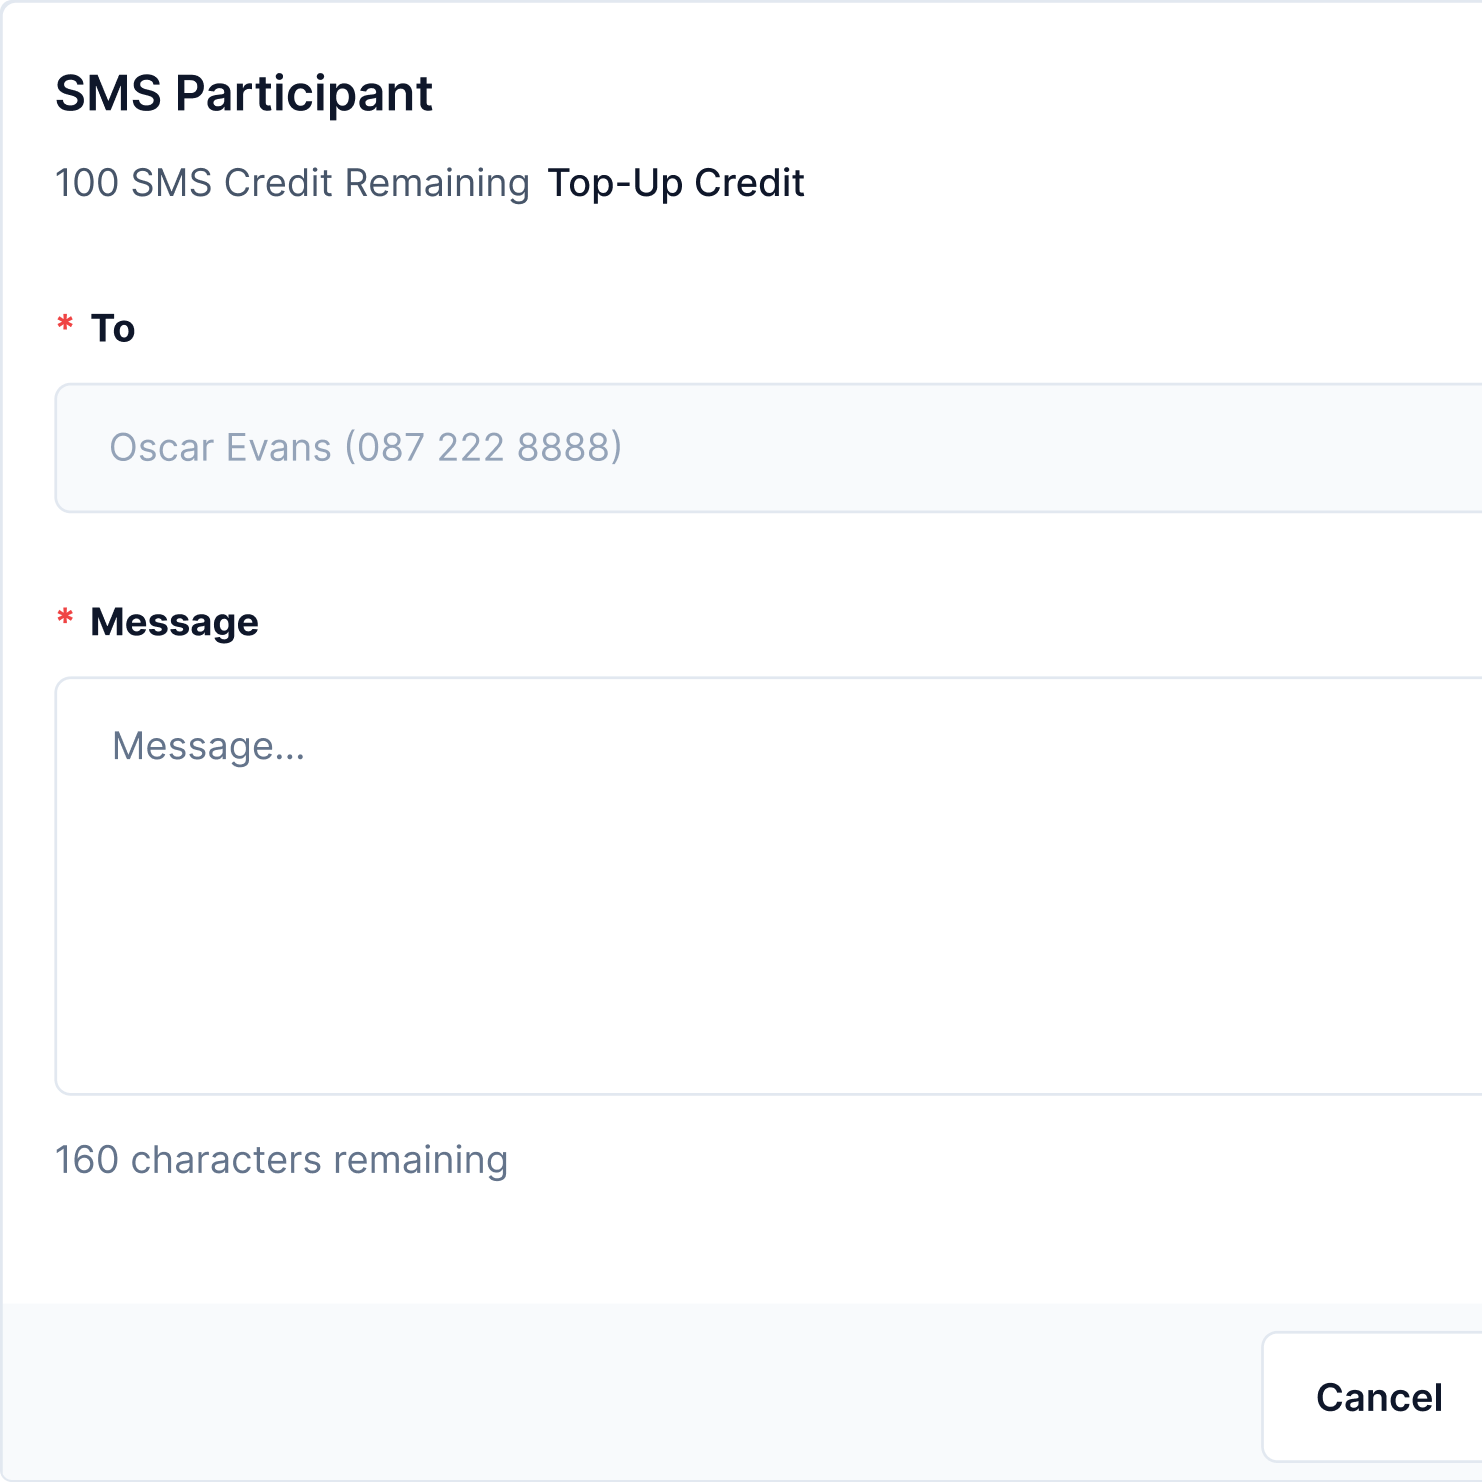
Task: Click the To field label
Action: 113,328
